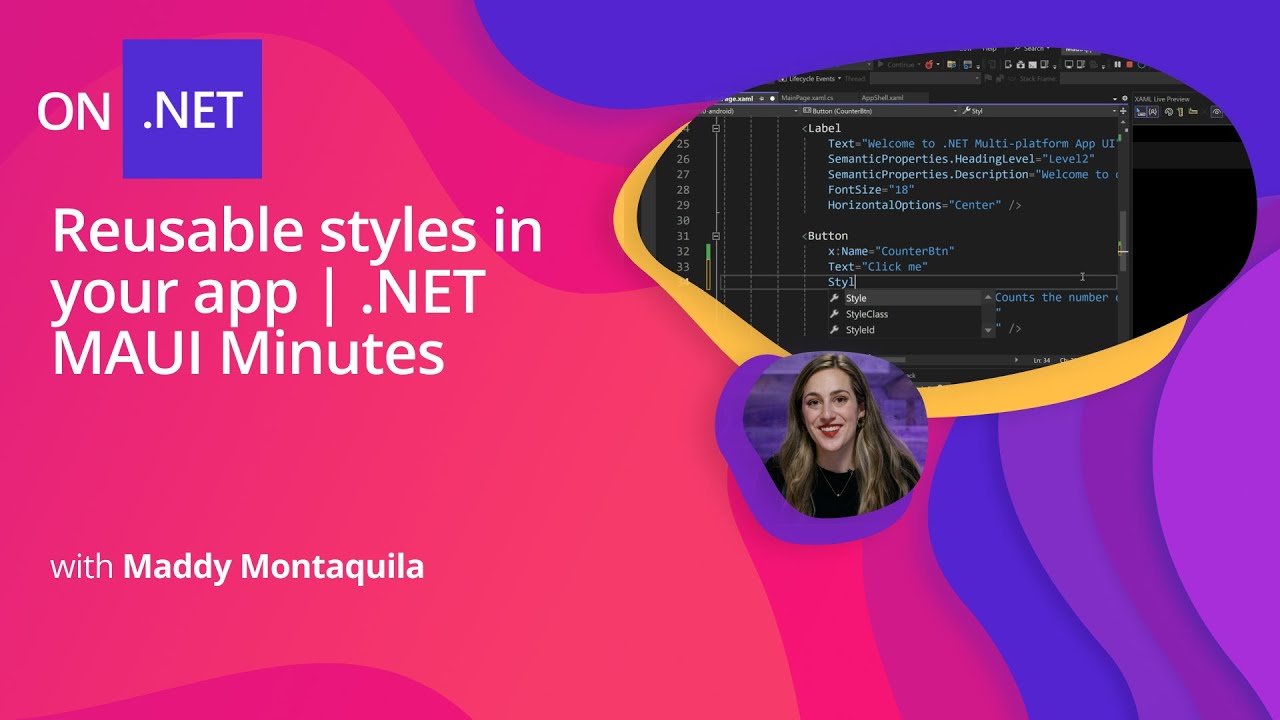Image resolution: width=1280 pixels, height=720 pixels.
Task: Open the Help menu
Action: pyautogui.click(x=989, y=48)
